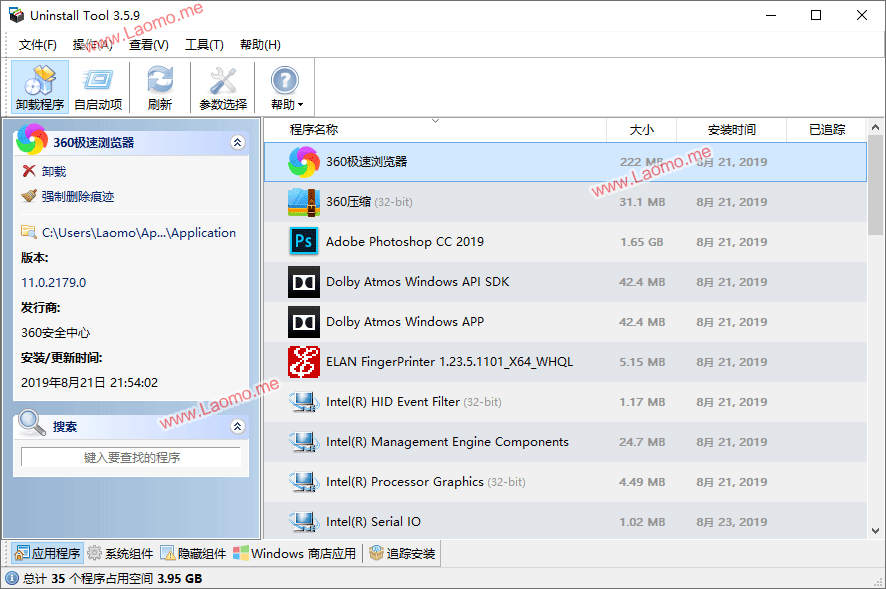Click the 24.7 MB size cell

[641, 442]
